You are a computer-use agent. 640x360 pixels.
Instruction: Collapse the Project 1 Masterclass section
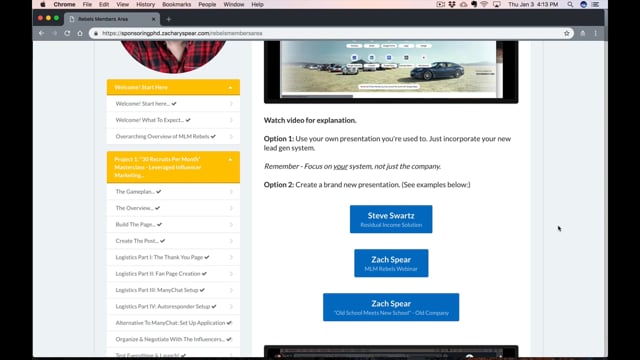point(230,160)
